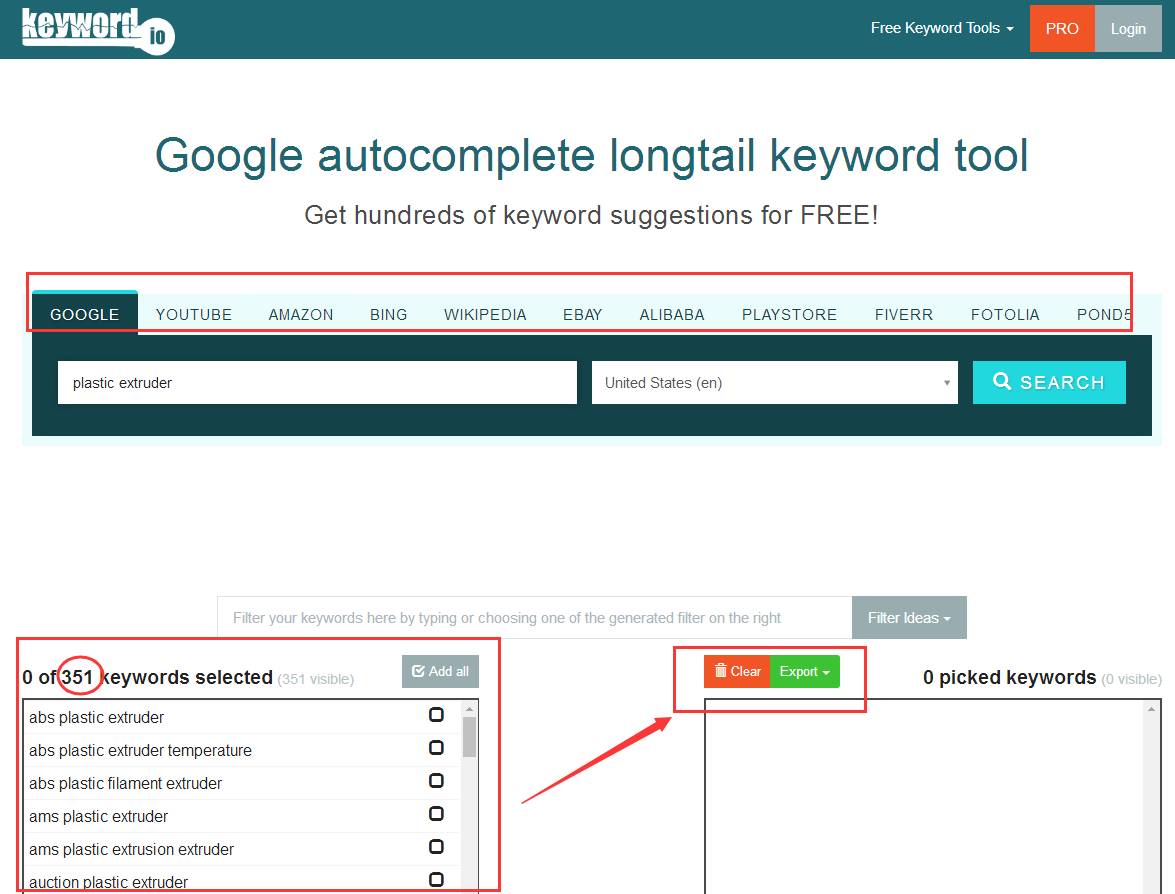Enable abs plastic filament extruder checkbox
Screen dimensions: 1175x894
click(x=436, y=781)
